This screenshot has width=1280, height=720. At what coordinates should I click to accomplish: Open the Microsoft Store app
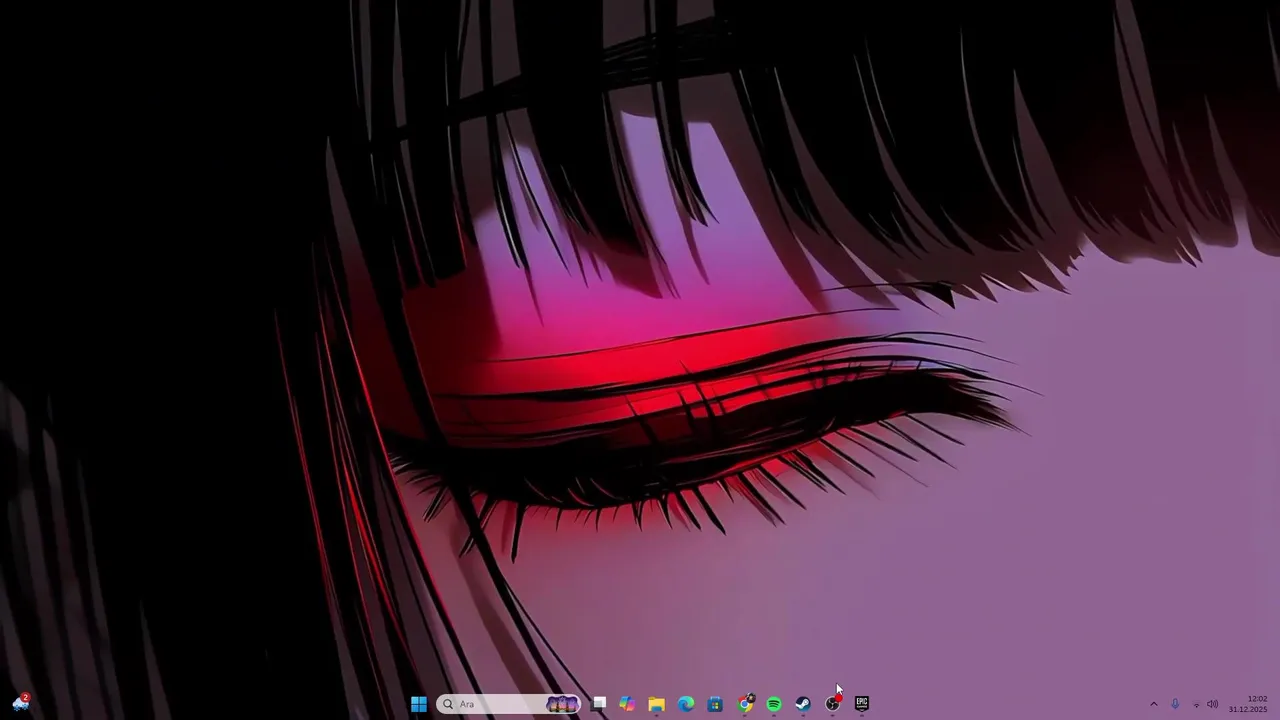click(715, 704)
